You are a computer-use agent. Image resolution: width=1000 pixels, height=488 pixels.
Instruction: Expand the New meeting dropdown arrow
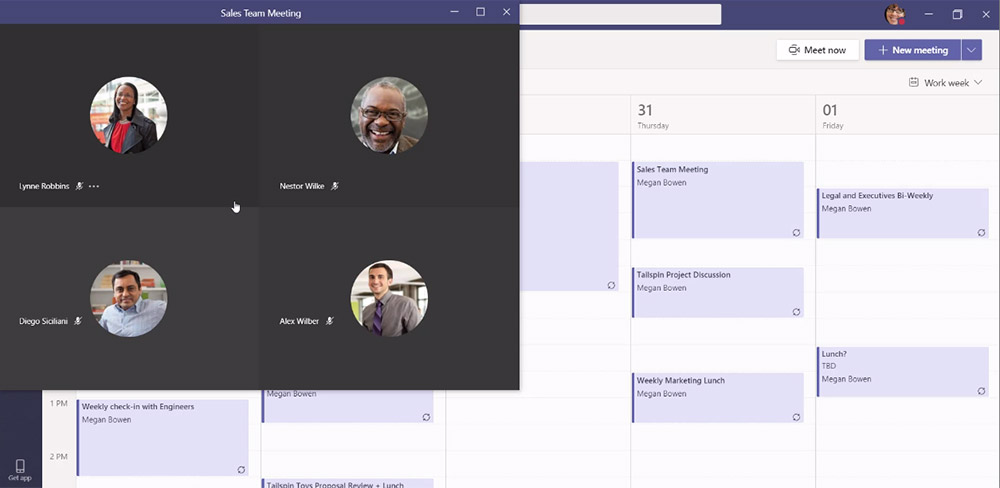pyautogui.click(x=972, y=50)
